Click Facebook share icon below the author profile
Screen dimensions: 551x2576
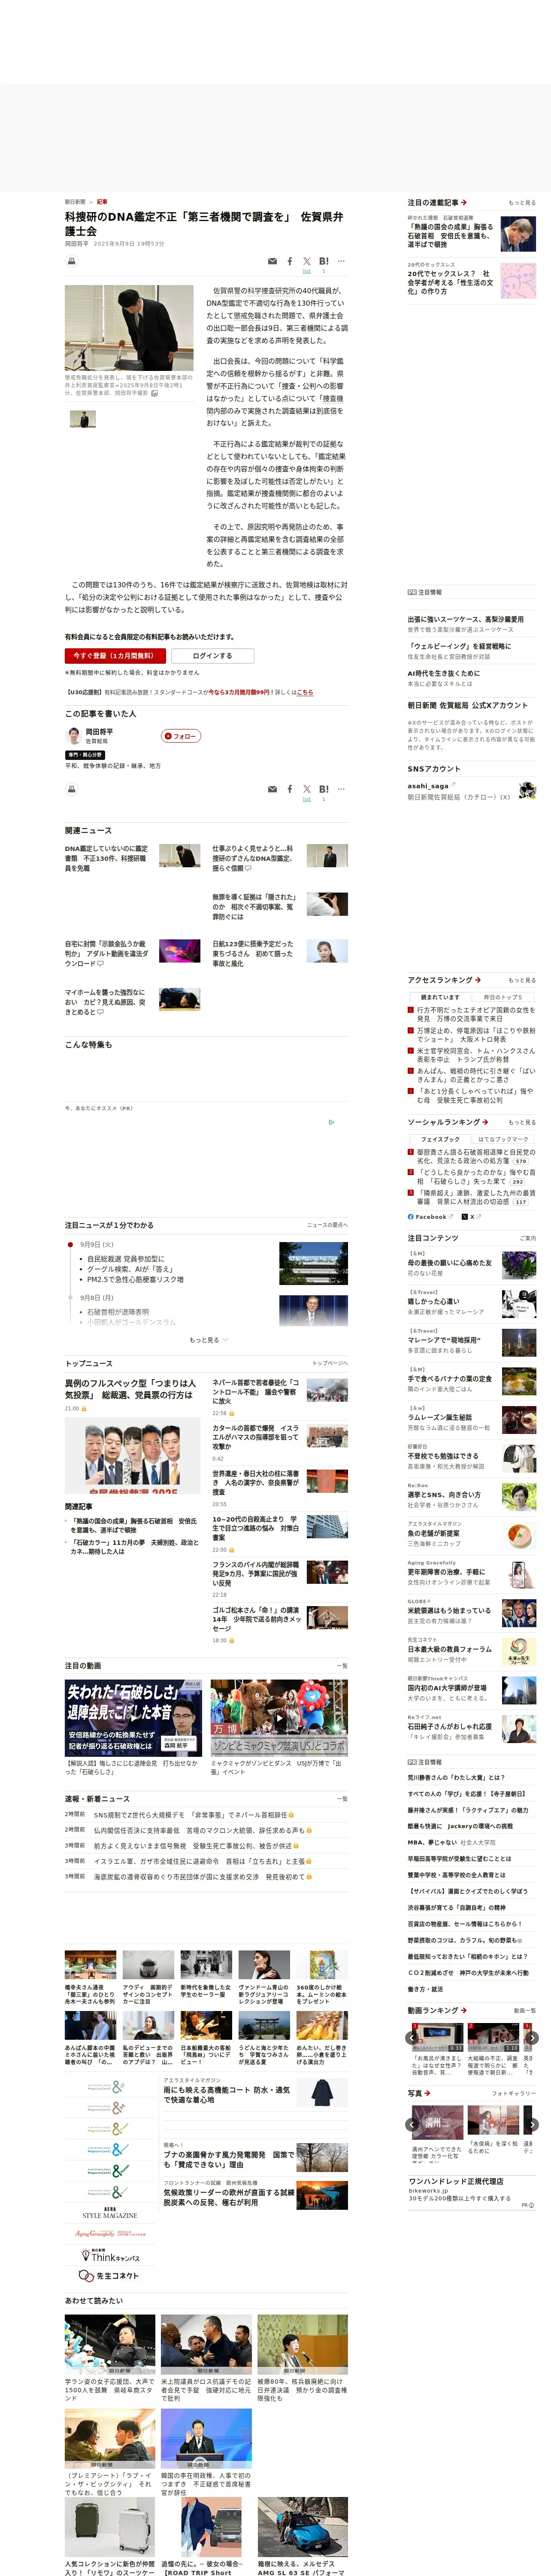tap(290, 790)
